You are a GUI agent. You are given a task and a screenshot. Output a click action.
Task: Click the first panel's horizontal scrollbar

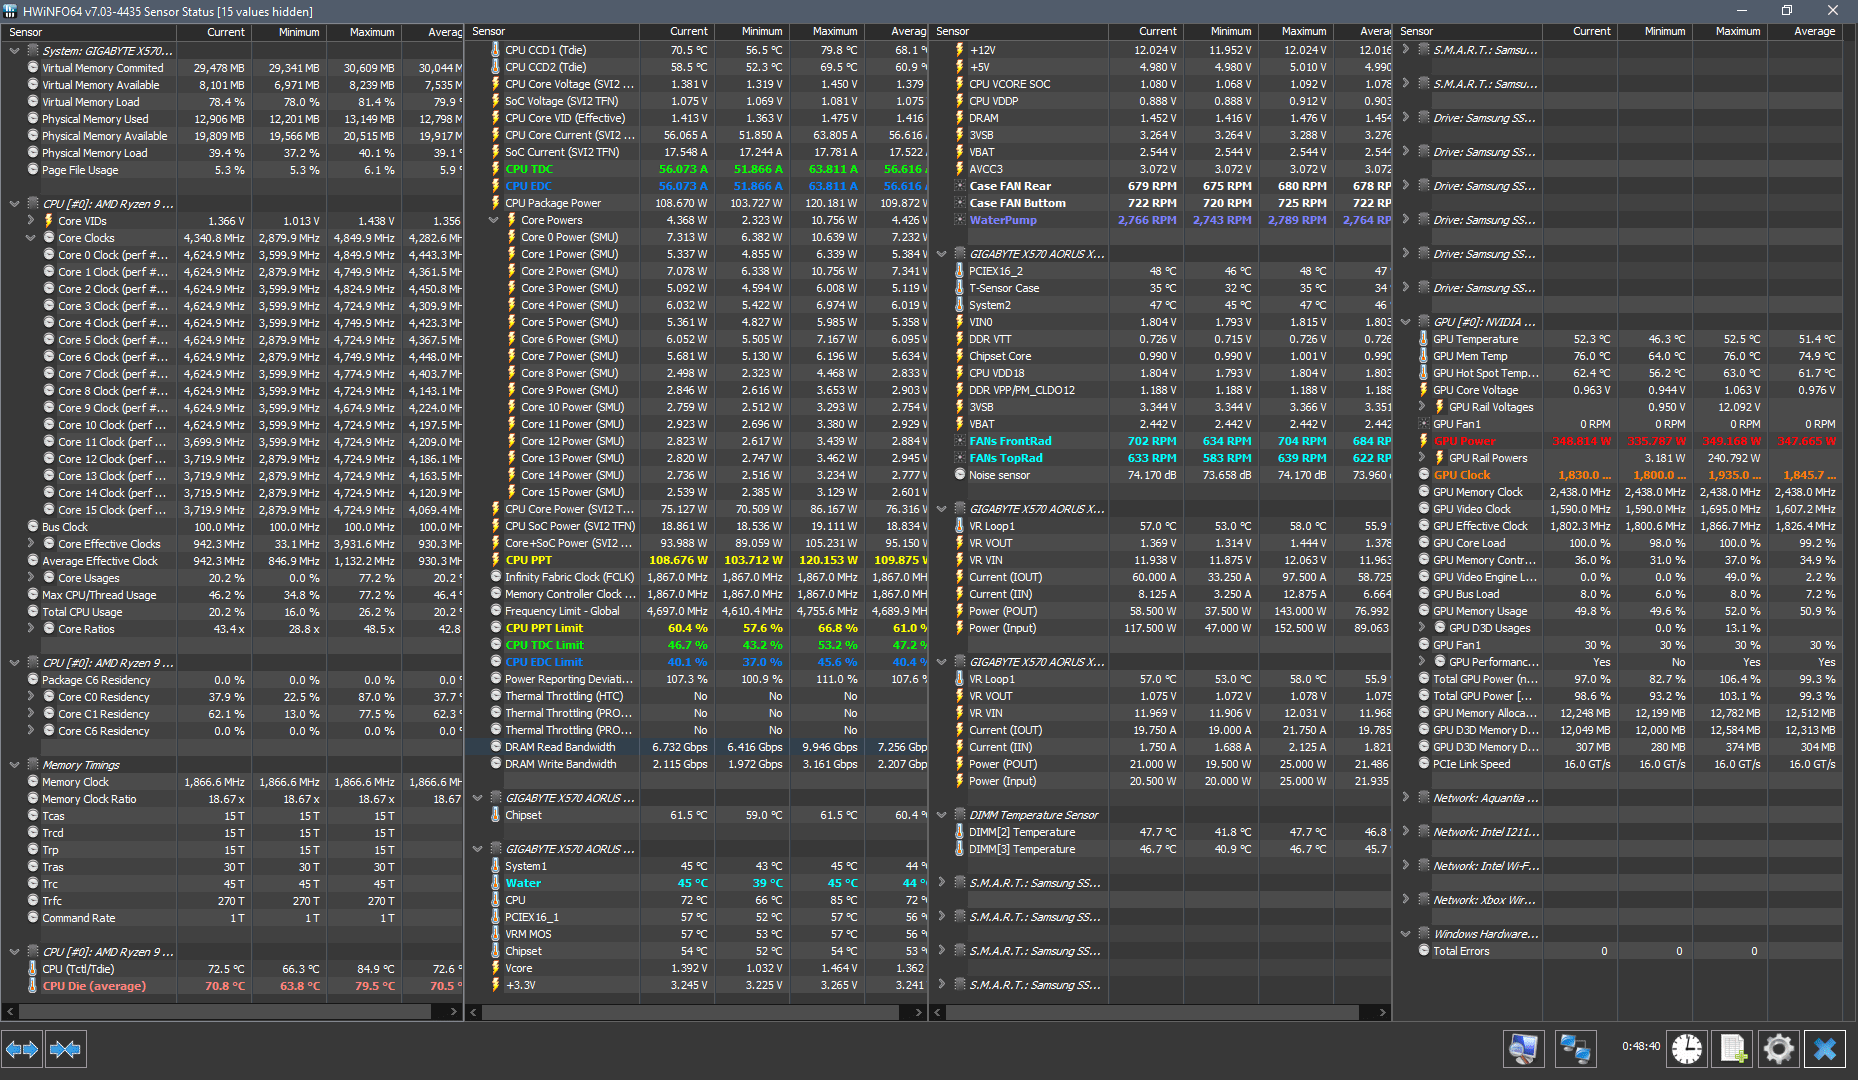232,1012
